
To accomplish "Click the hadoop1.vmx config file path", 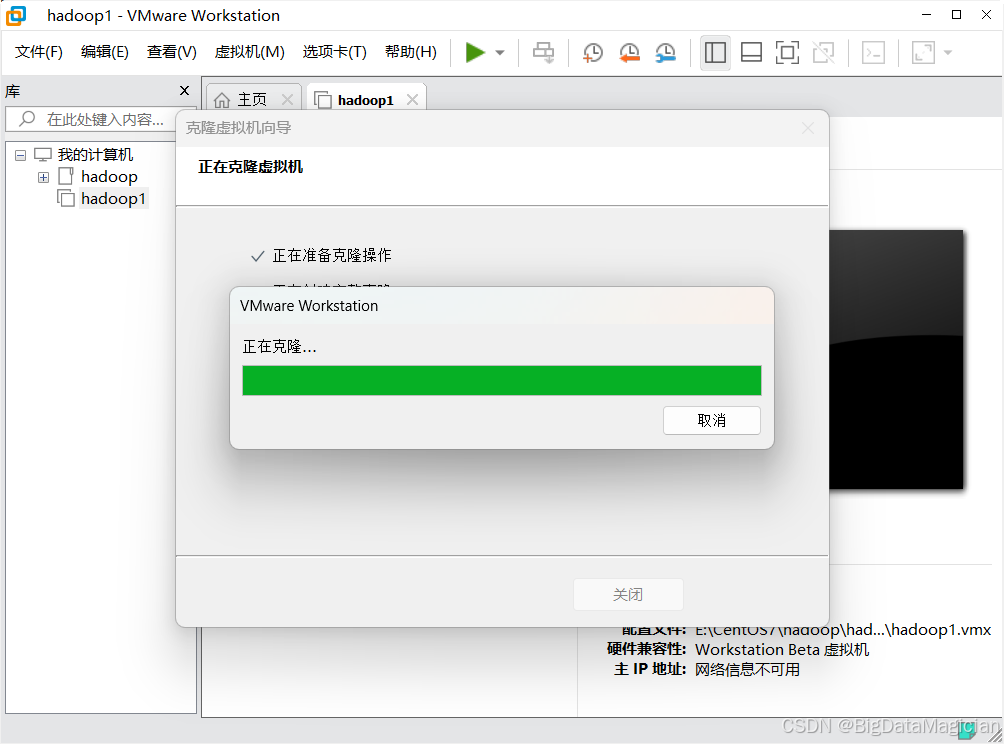I will coord(843,630).
